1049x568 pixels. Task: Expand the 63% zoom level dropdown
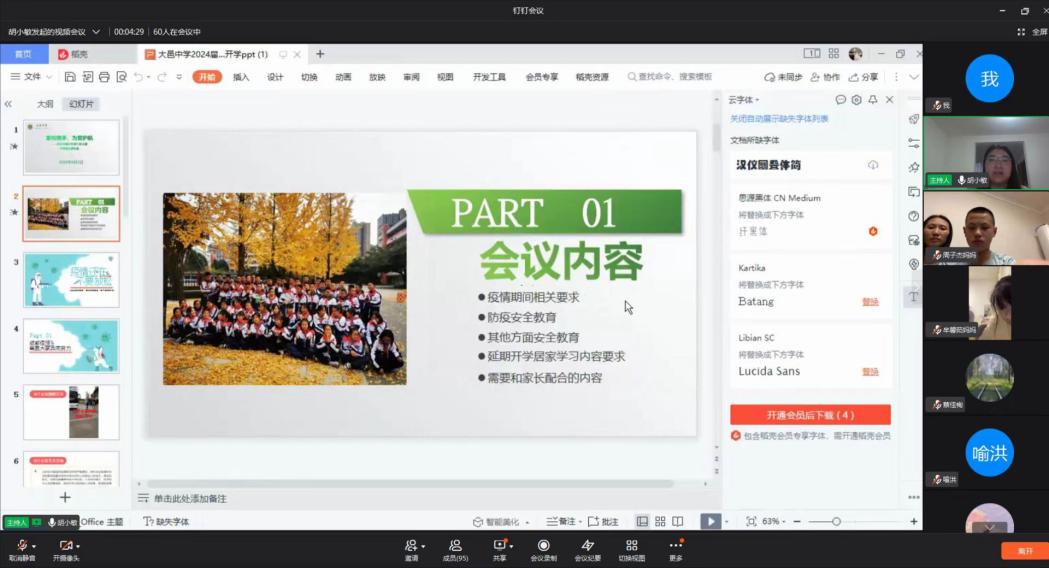tap(785, 522)
